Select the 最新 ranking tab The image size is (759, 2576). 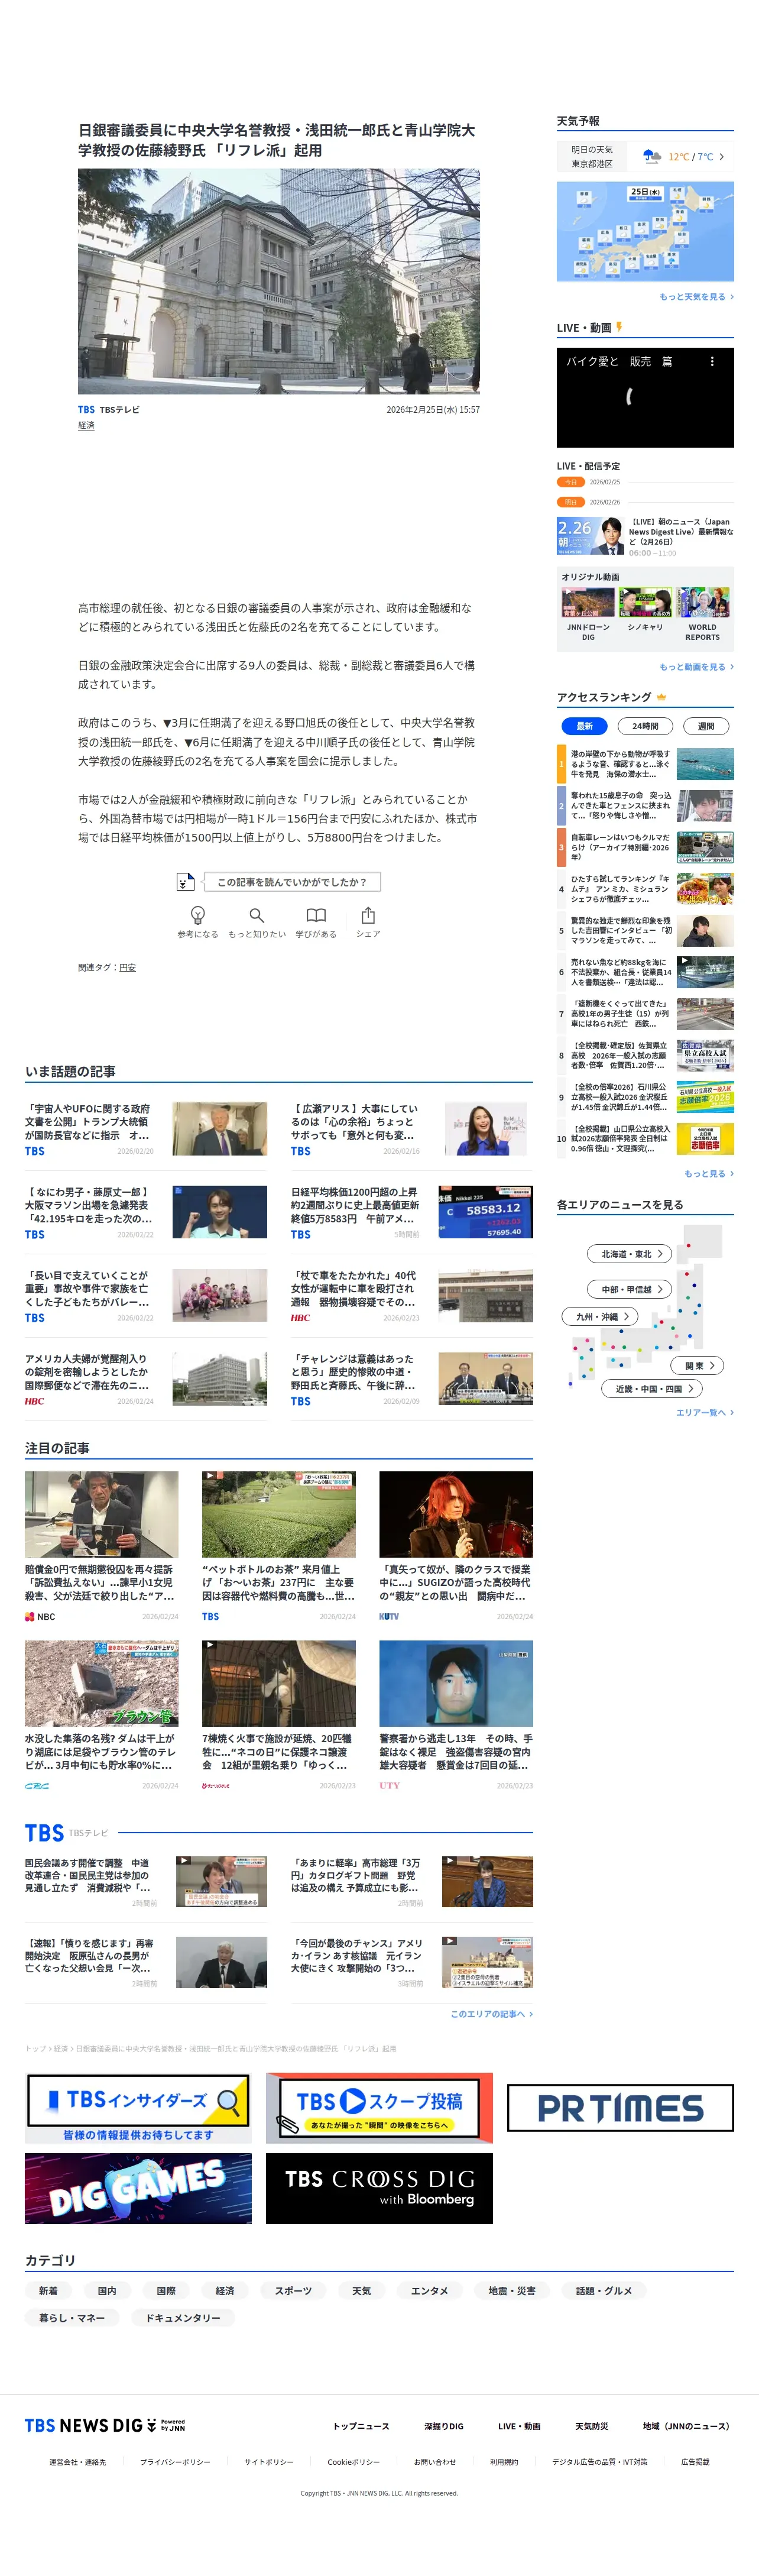tap(585, 726)
